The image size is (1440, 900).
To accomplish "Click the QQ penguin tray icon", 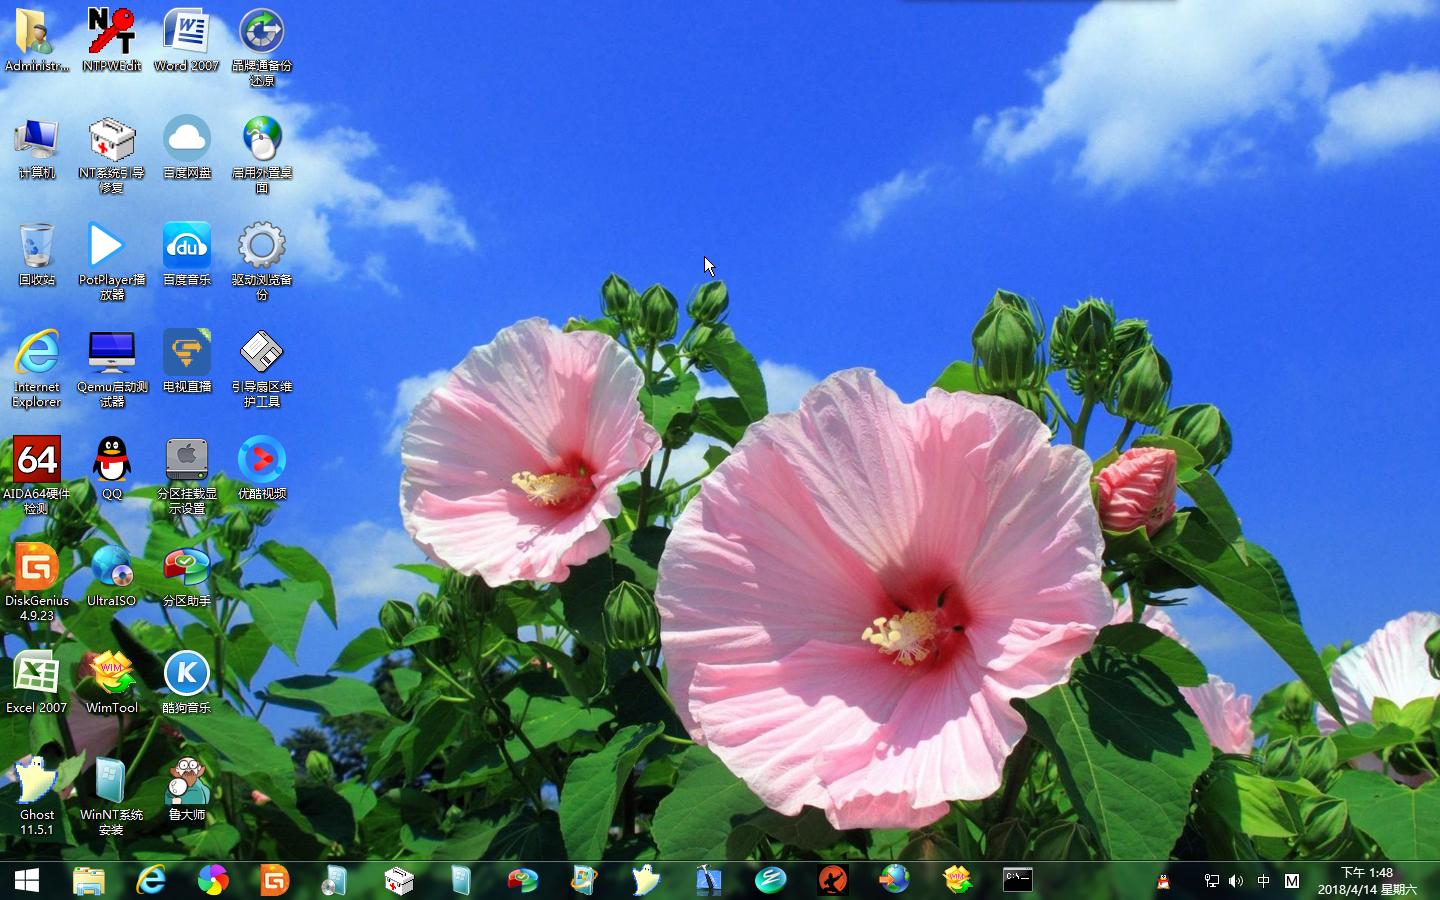I will (x=1163, y=881).
